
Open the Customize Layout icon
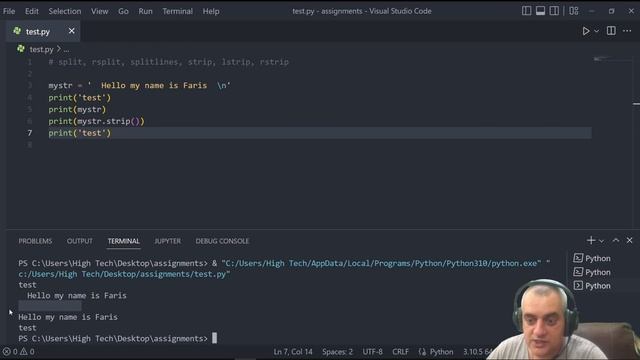coord(574,11)
